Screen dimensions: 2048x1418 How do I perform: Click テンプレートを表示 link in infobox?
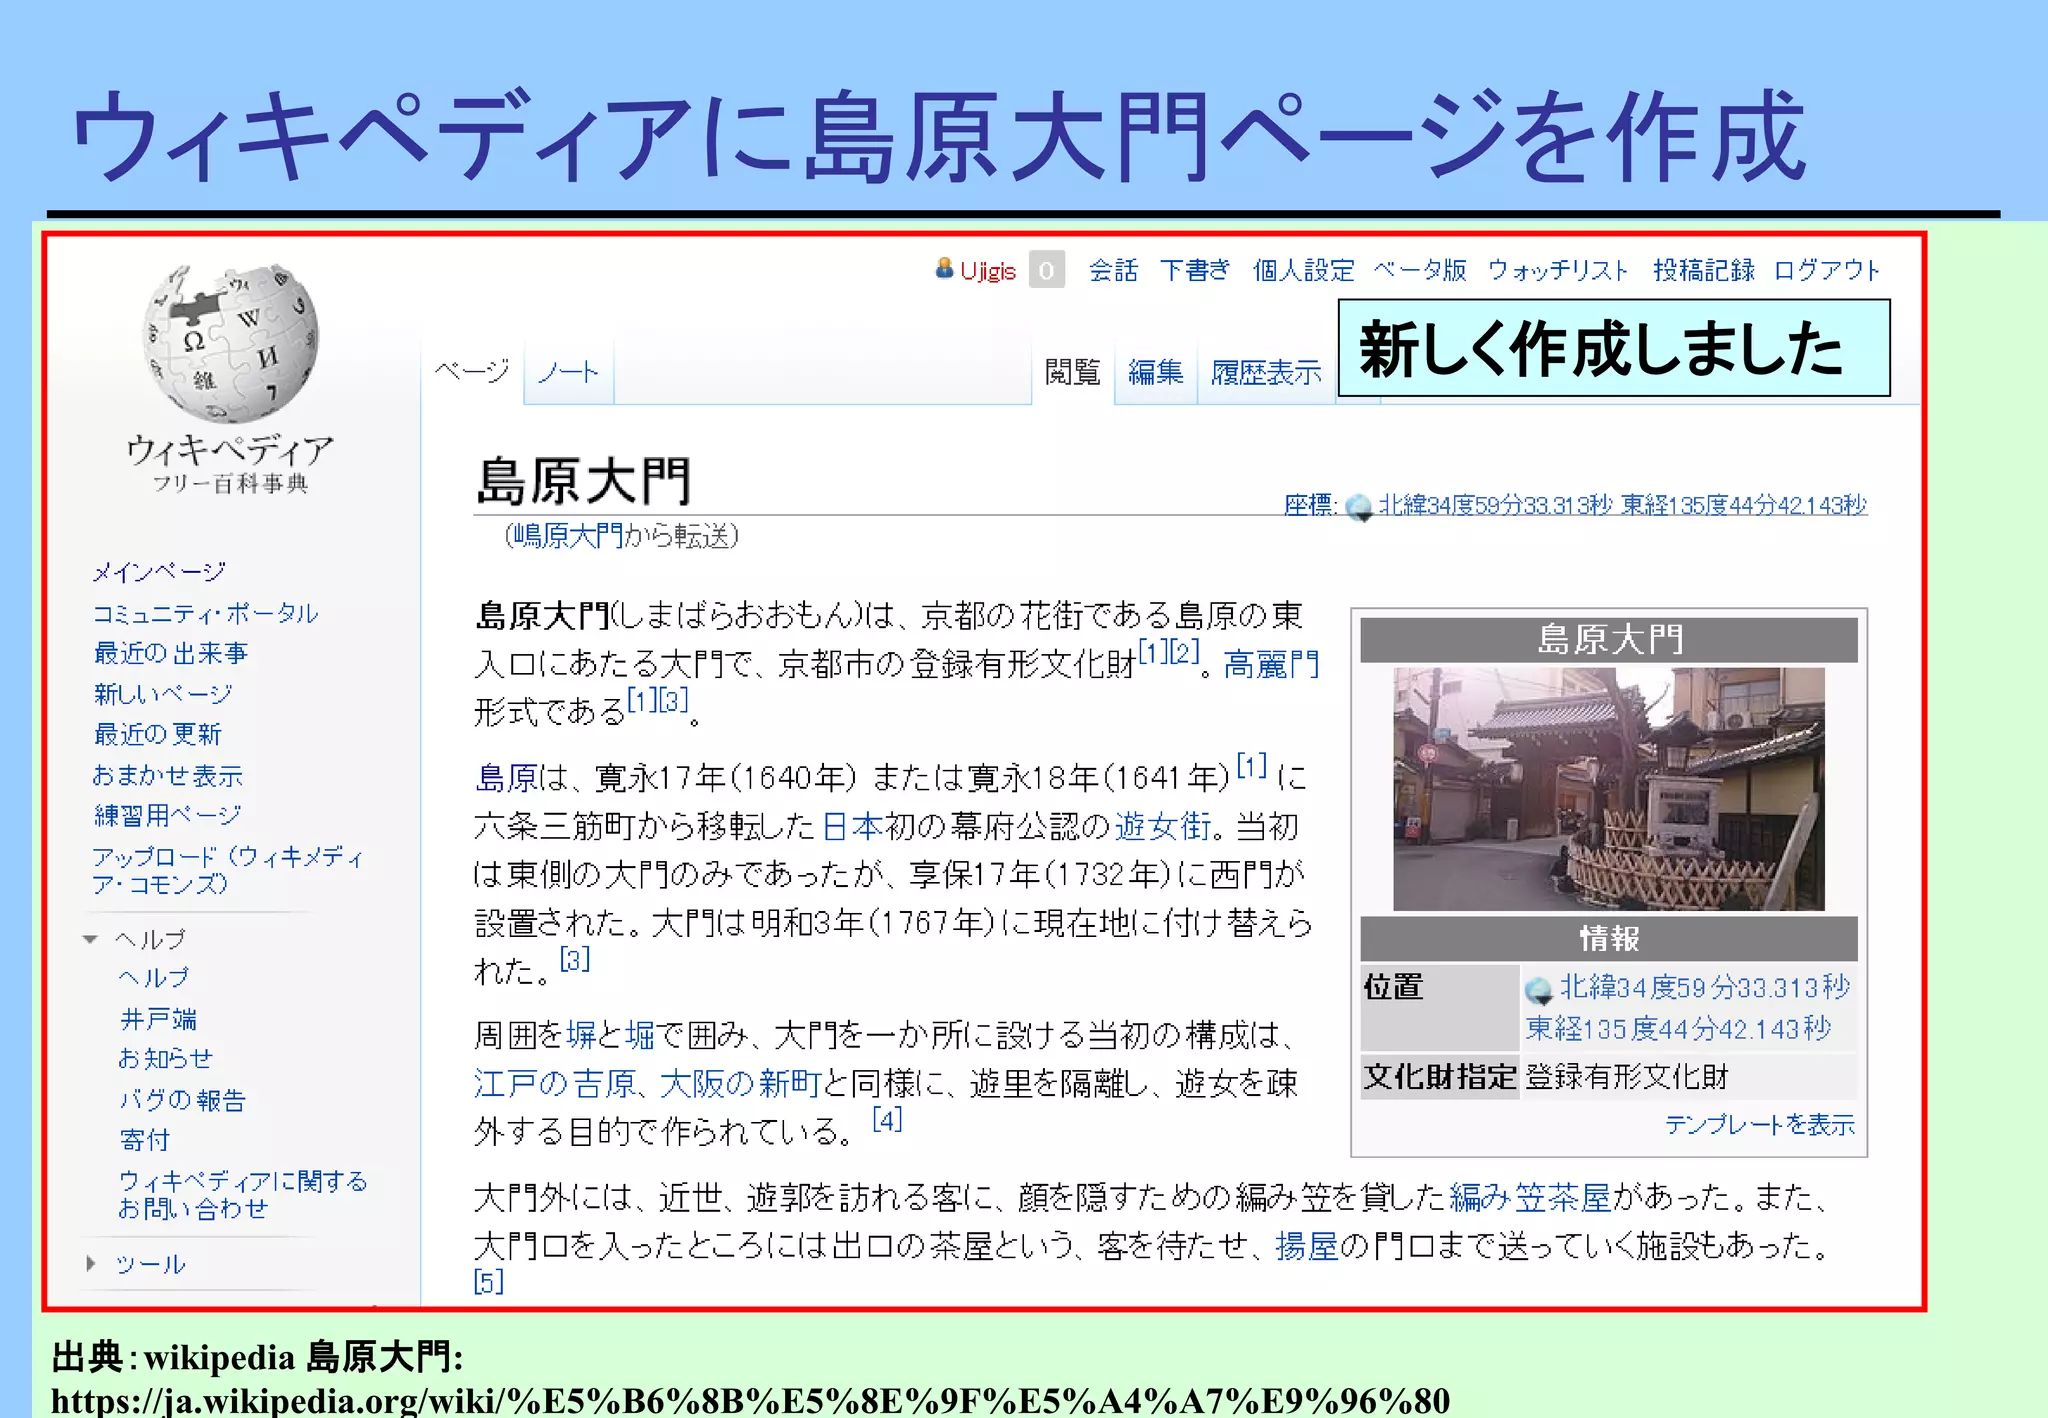tap(1760, 1125)
